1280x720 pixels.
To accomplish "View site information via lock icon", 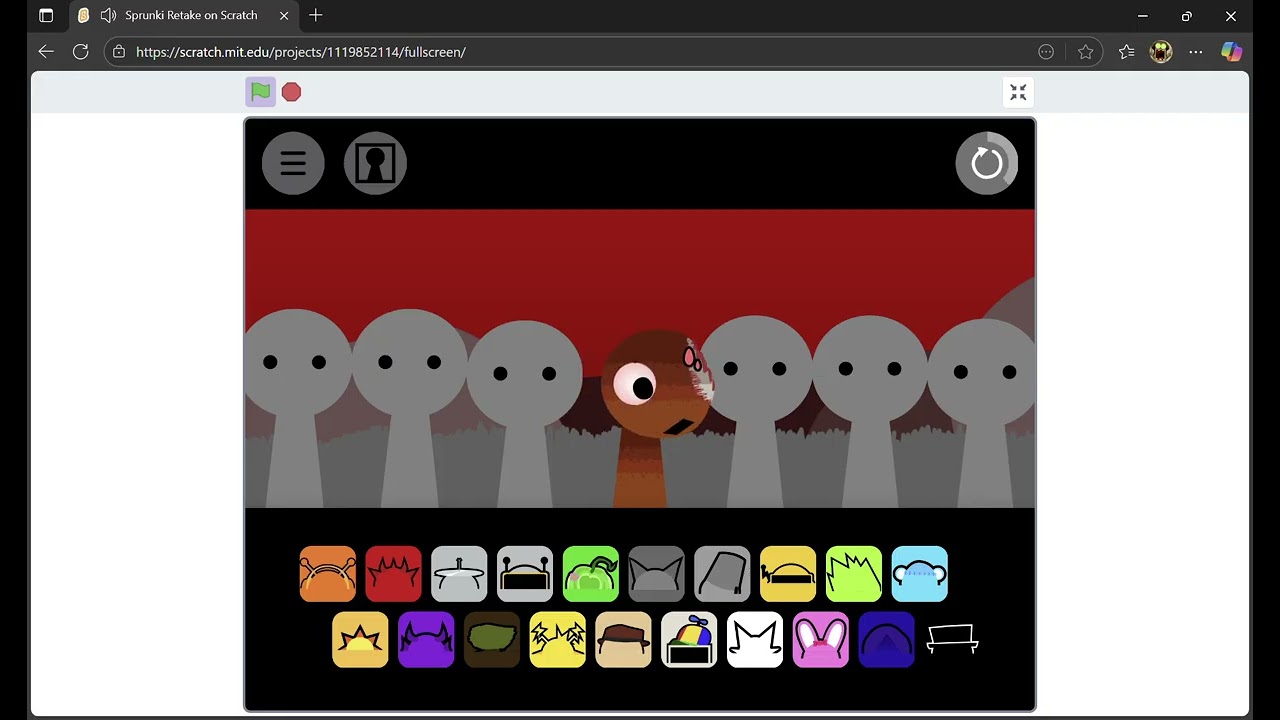I will point(119,52).
